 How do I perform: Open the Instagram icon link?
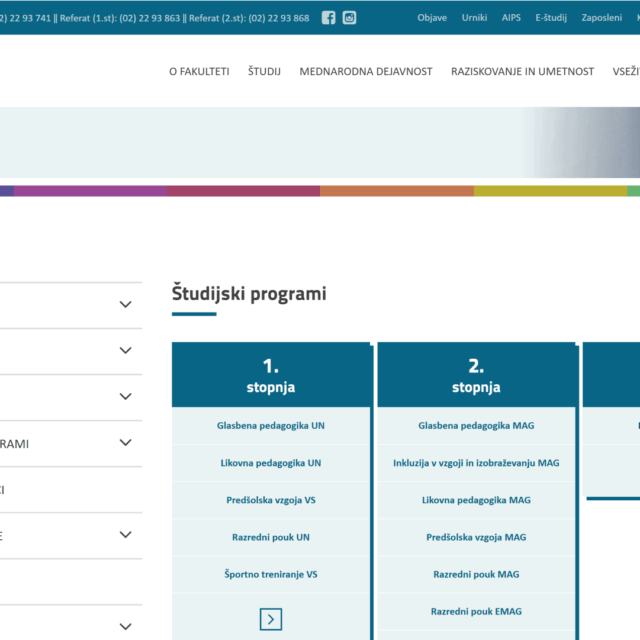[x=349, y=18]
